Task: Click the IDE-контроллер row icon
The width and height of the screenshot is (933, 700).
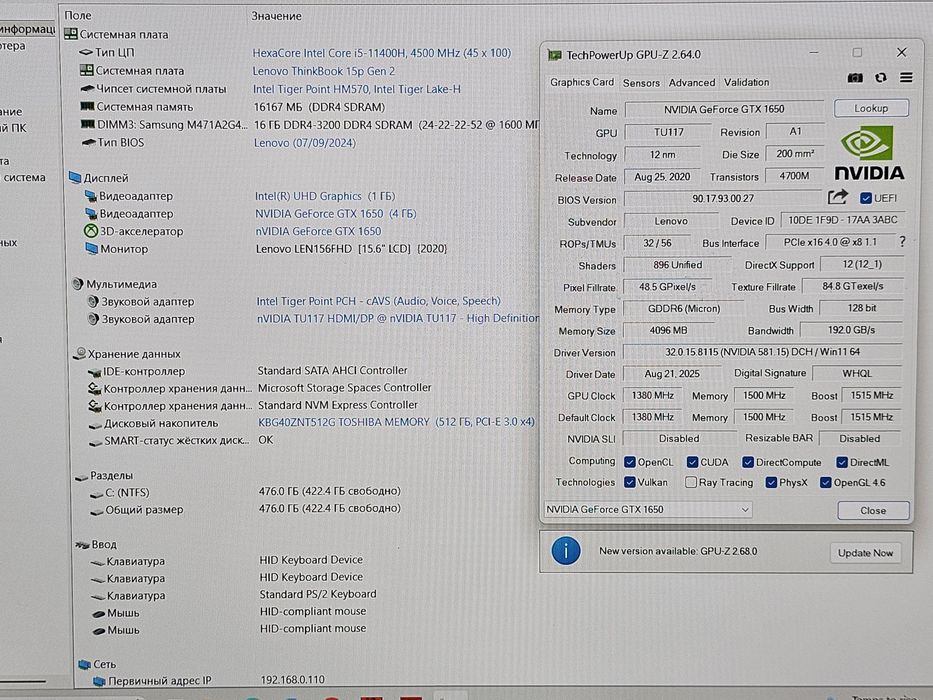Action: click(94, 372)
